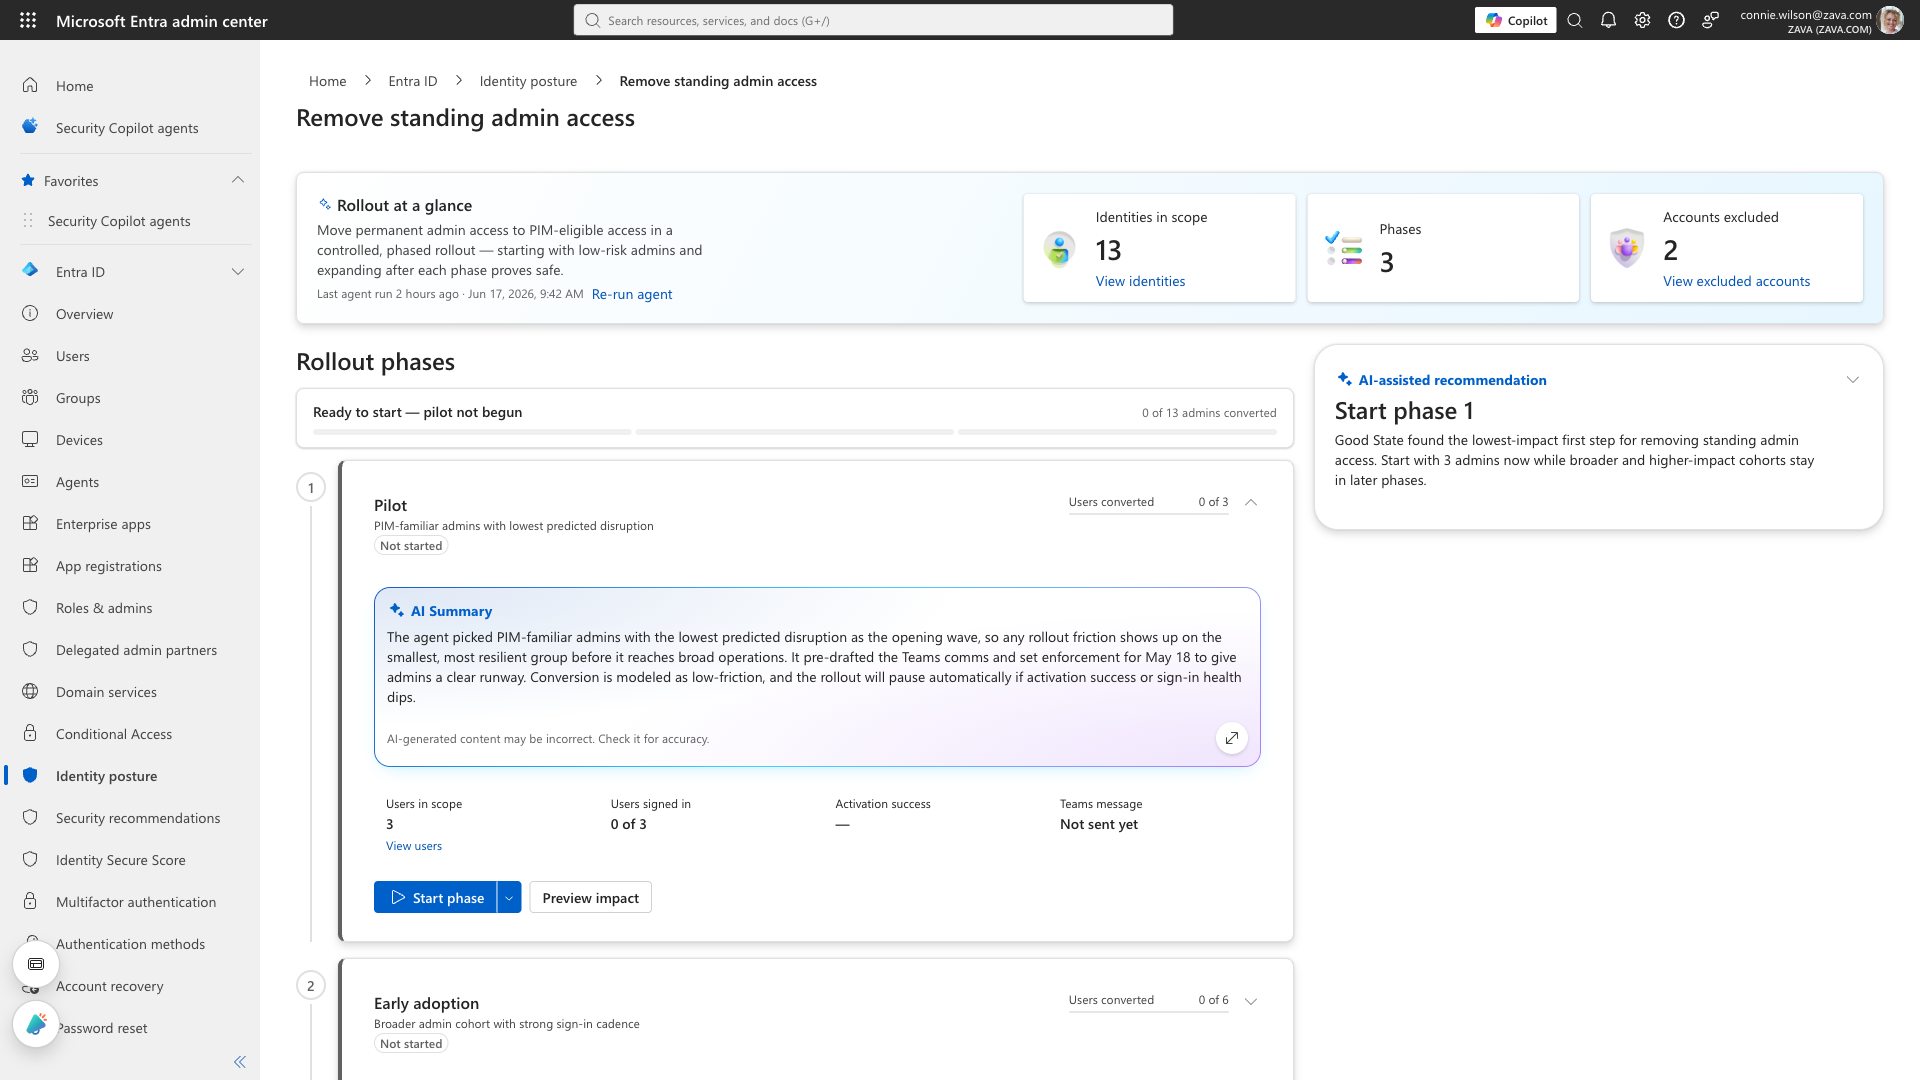The height and width of the screenshot is (1080, 1920).
Task: Click Re-run agent link
Action: coord(631,294)
